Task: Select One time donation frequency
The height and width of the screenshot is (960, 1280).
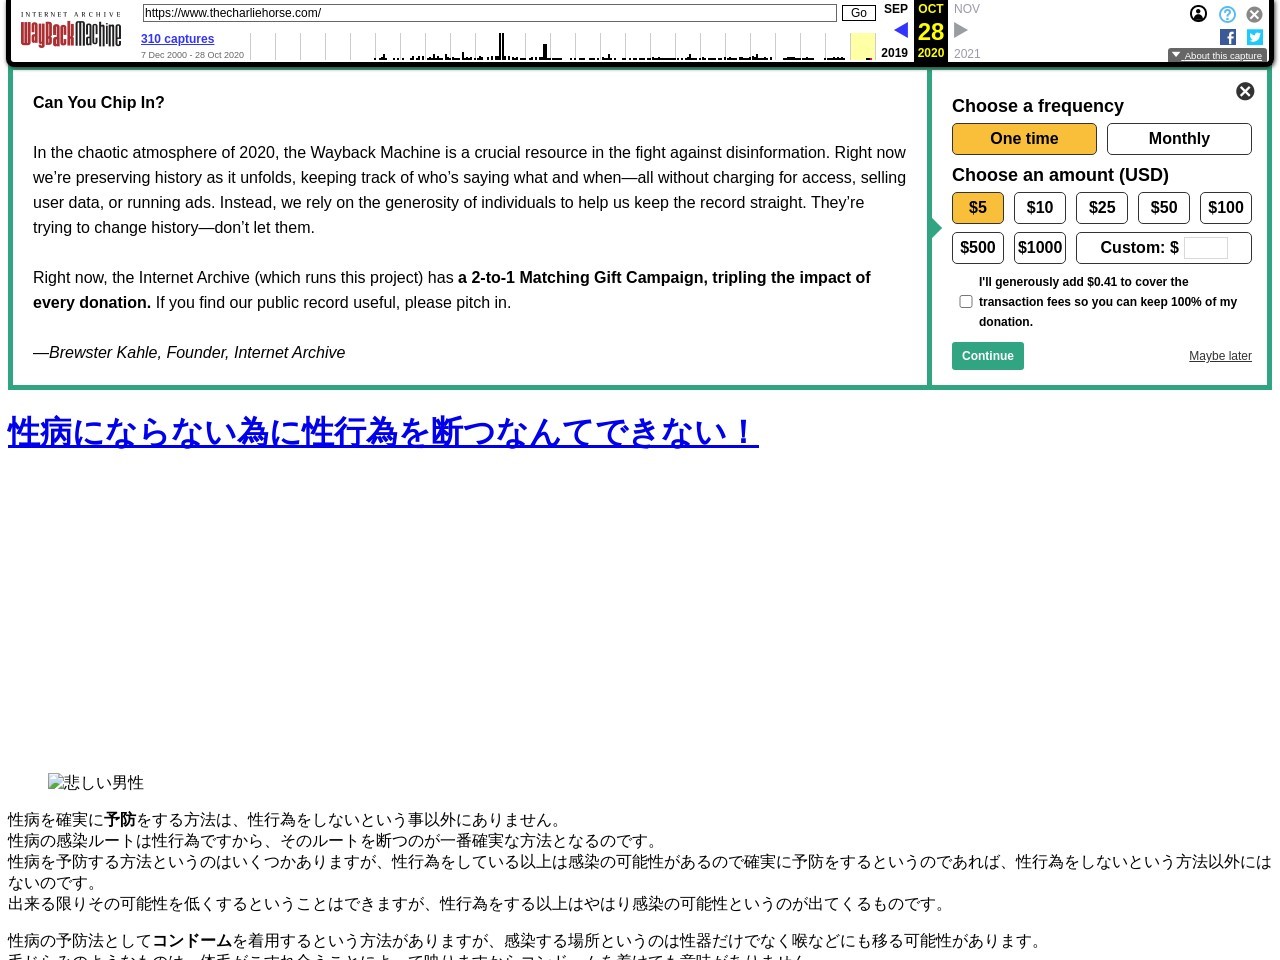Action: (1024, 139)
